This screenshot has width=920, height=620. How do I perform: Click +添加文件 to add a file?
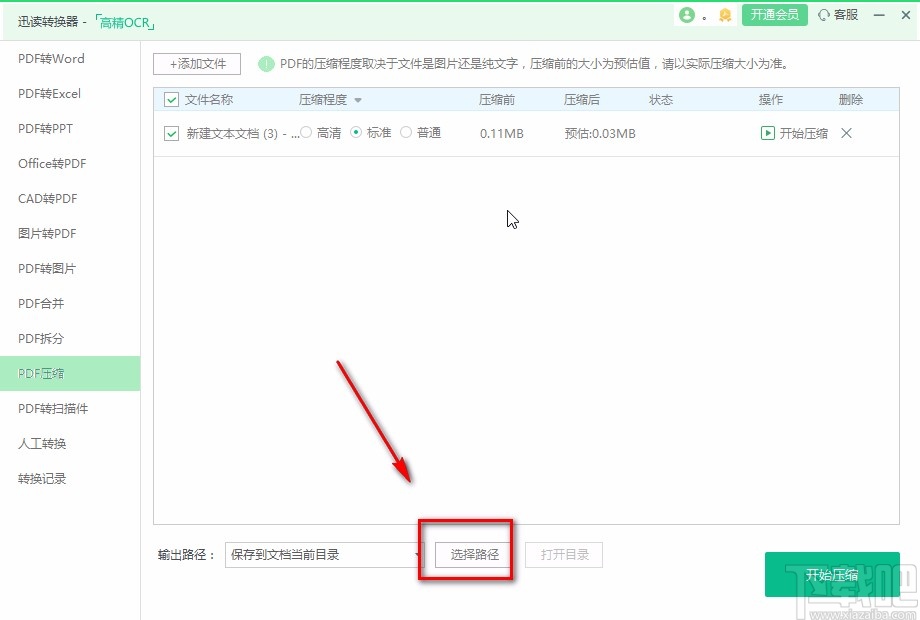tap(196, 64)
